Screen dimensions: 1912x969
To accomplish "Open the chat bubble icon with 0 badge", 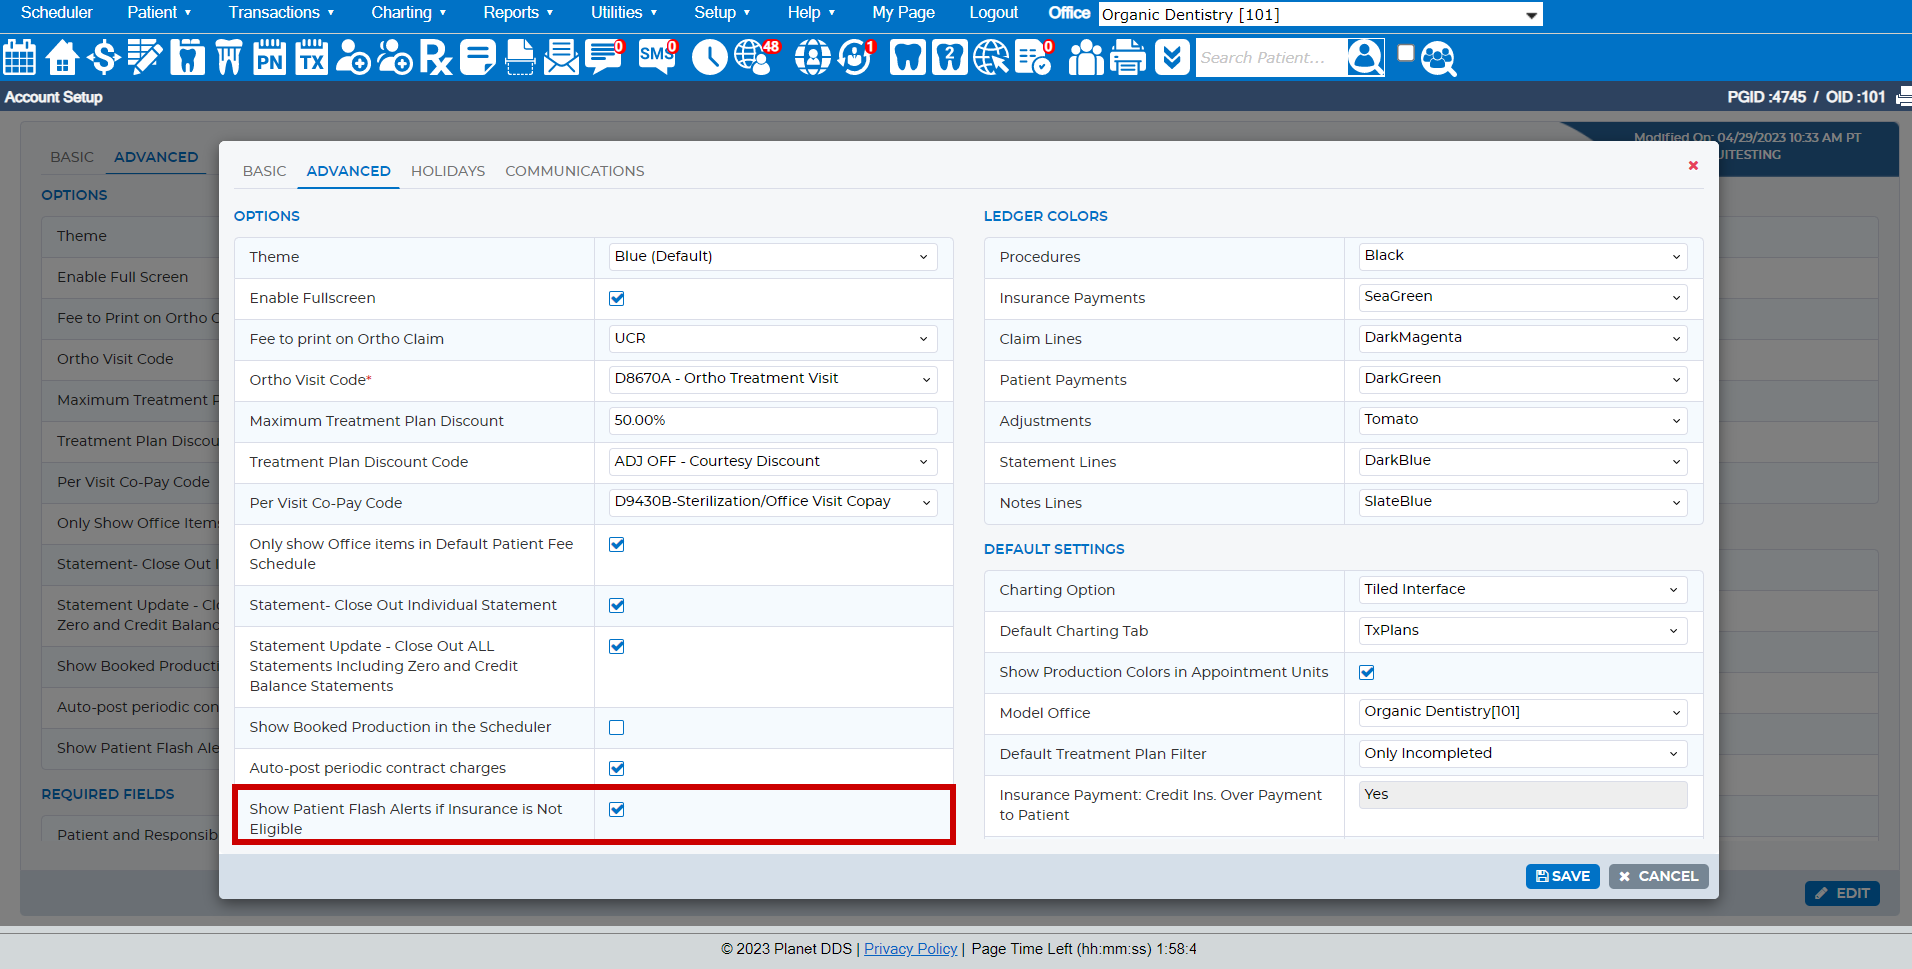I will [604, 57].
